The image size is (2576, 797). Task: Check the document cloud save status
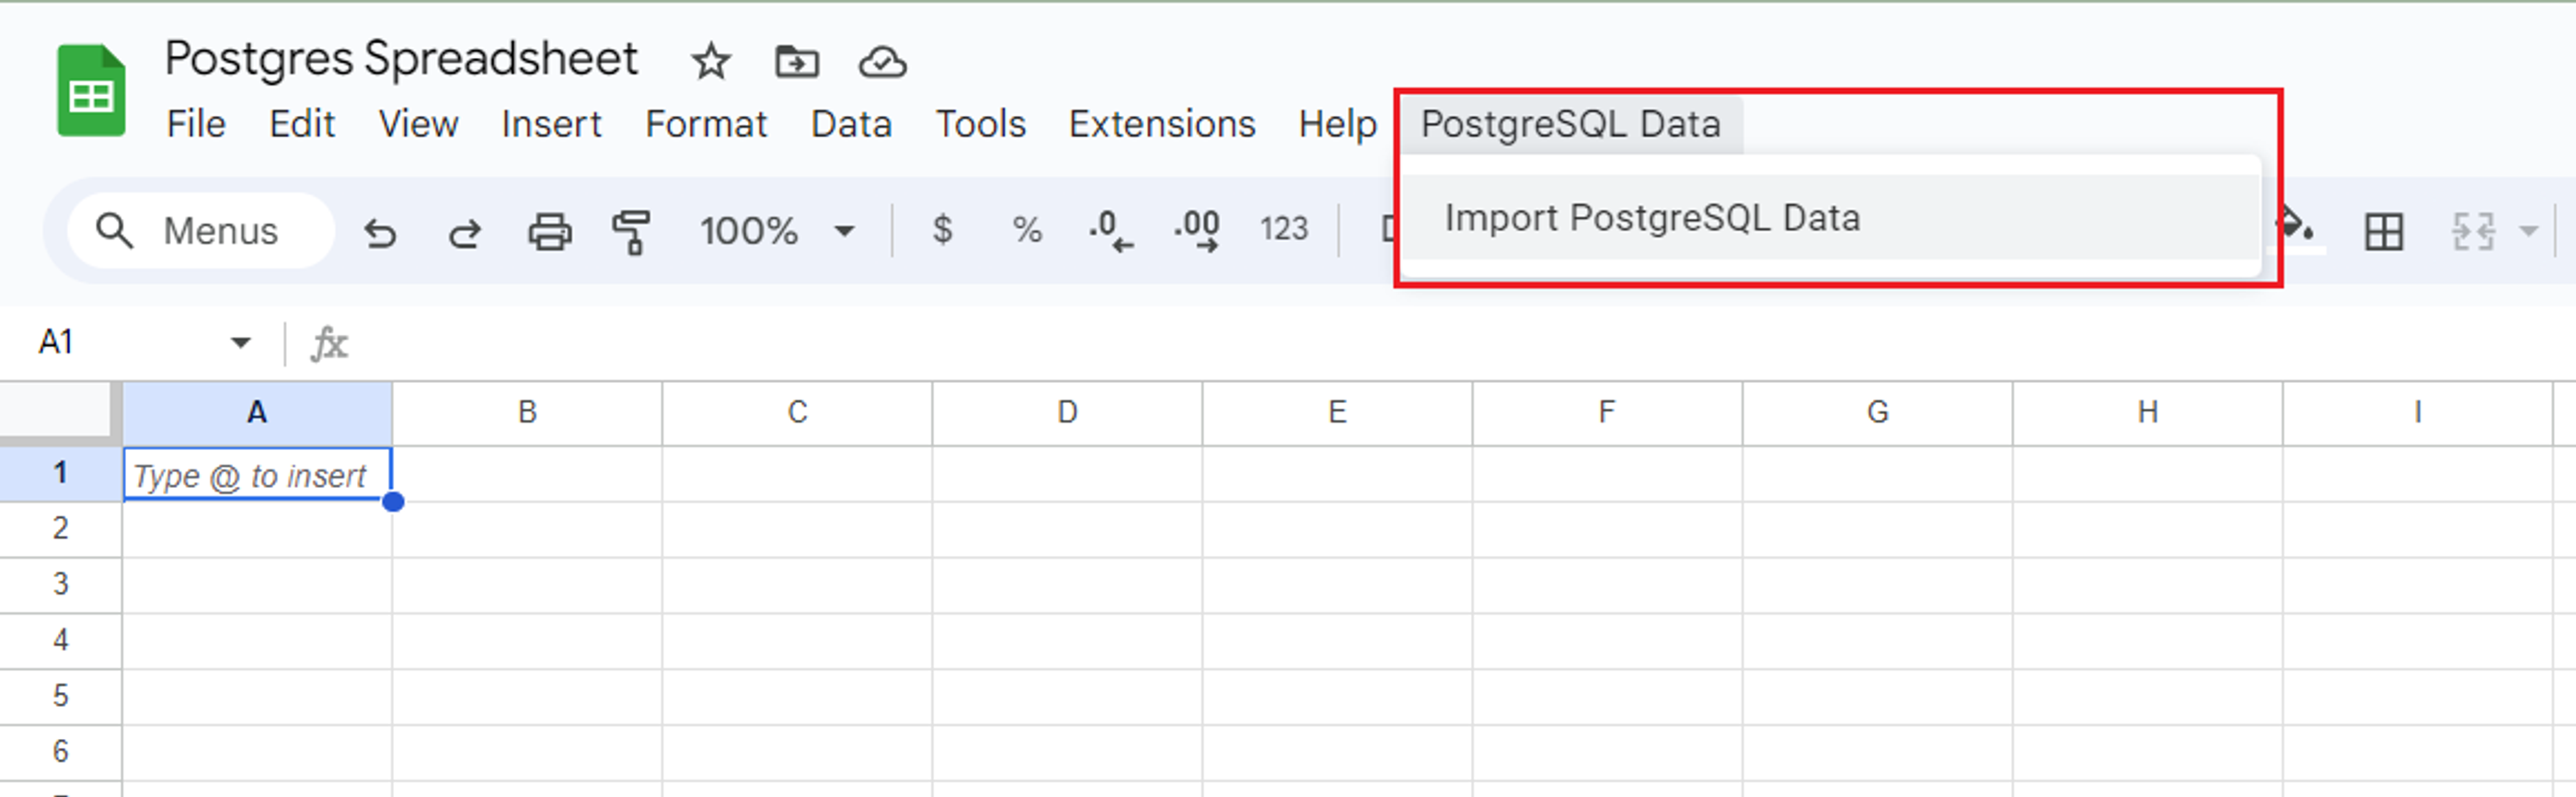pyautogui.click(x=881, y=62)
